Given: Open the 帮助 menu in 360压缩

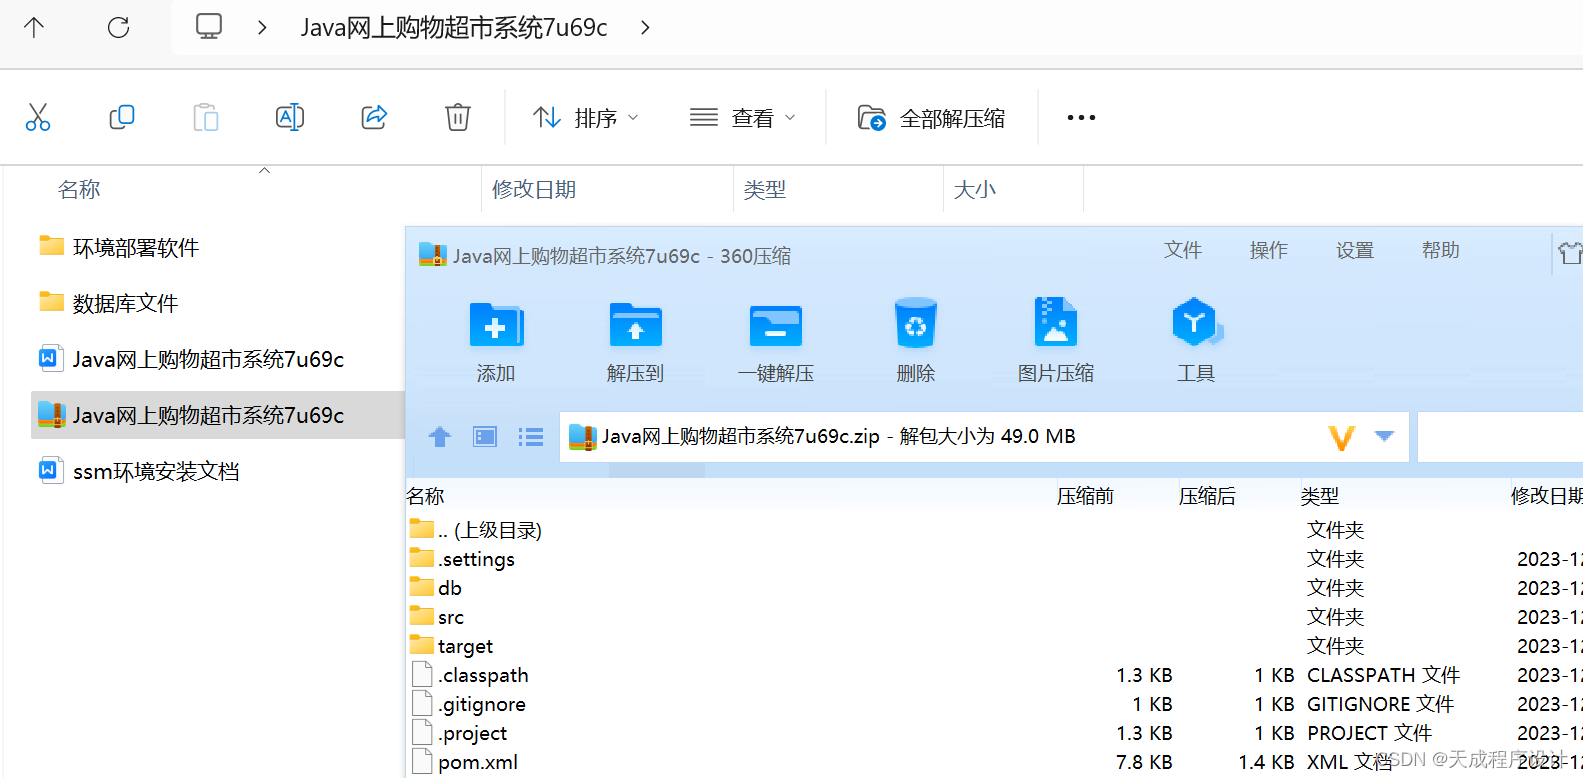Looking at the screenshot, I should click(x=1441, y=250).
